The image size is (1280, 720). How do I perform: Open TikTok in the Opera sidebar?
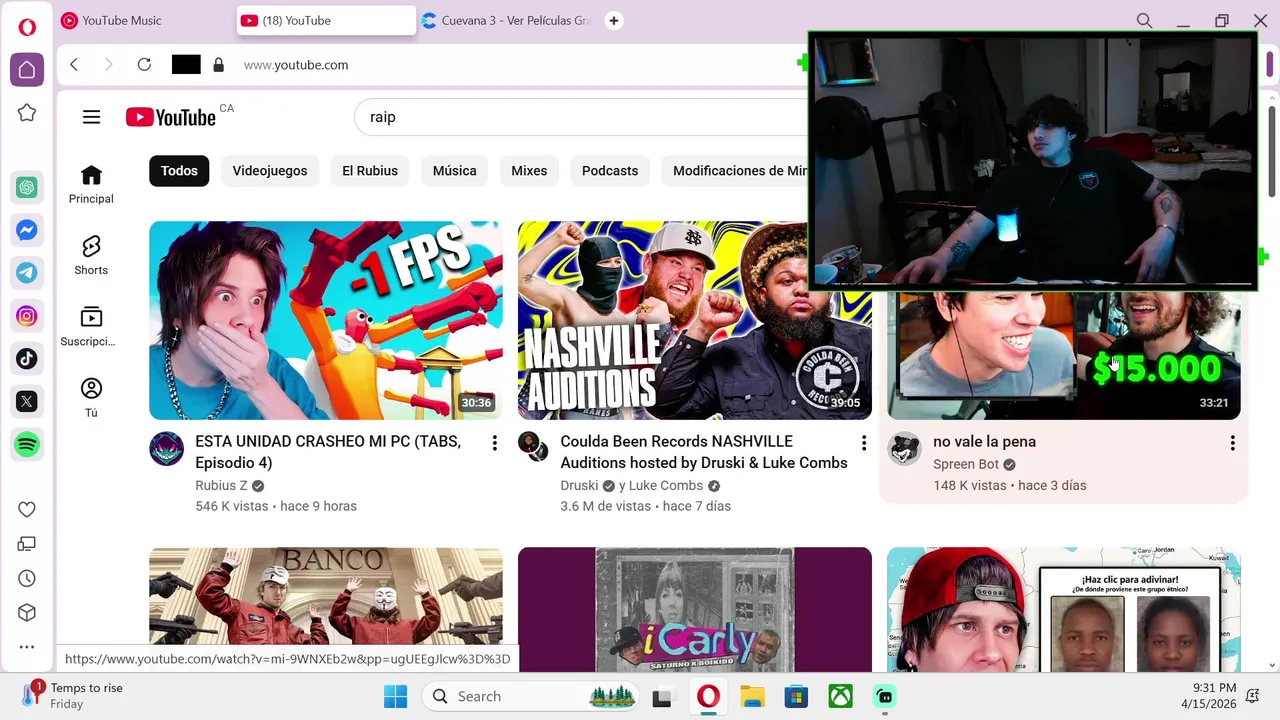coord(27,358)
